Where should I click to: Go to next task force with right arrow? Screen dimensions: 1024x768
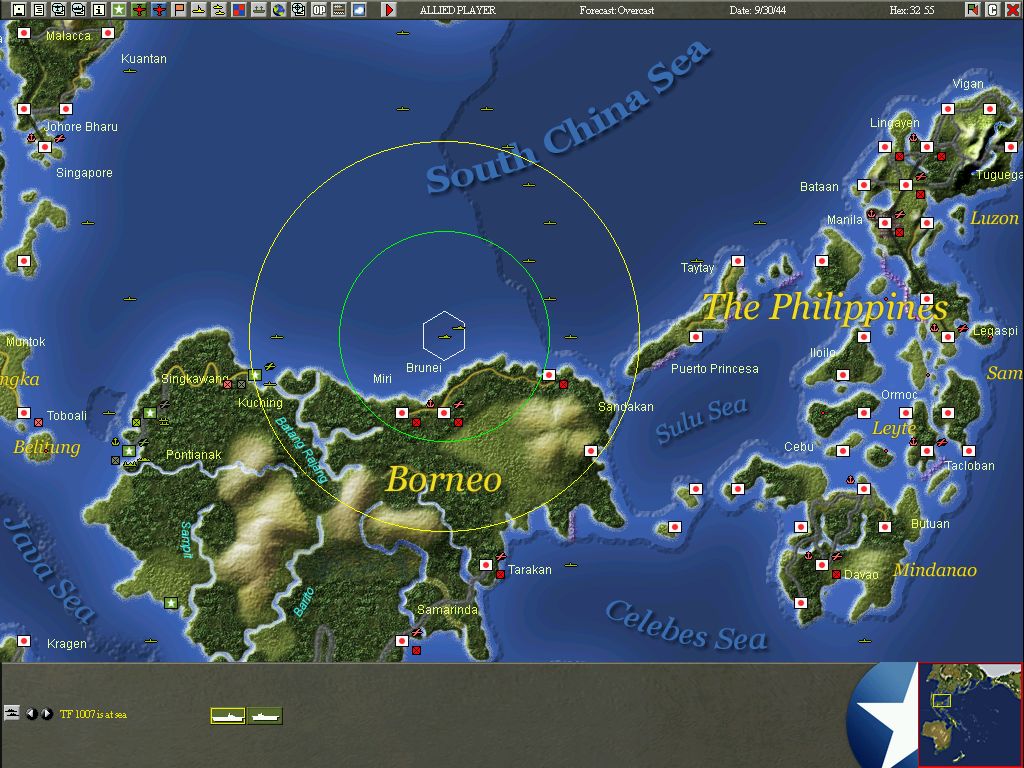coord(46,714)
